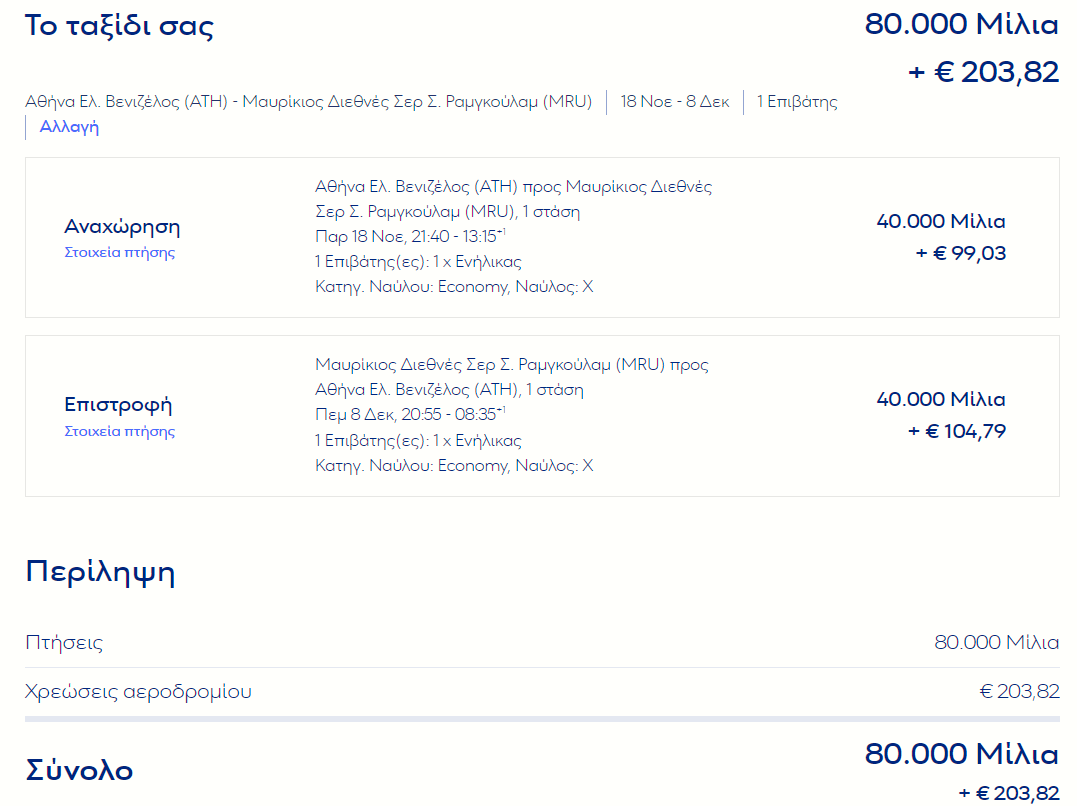Click the 80.000 Μίλια header total
The image size is (1077, 806).
pyautogui.click(x=962, y=24)
